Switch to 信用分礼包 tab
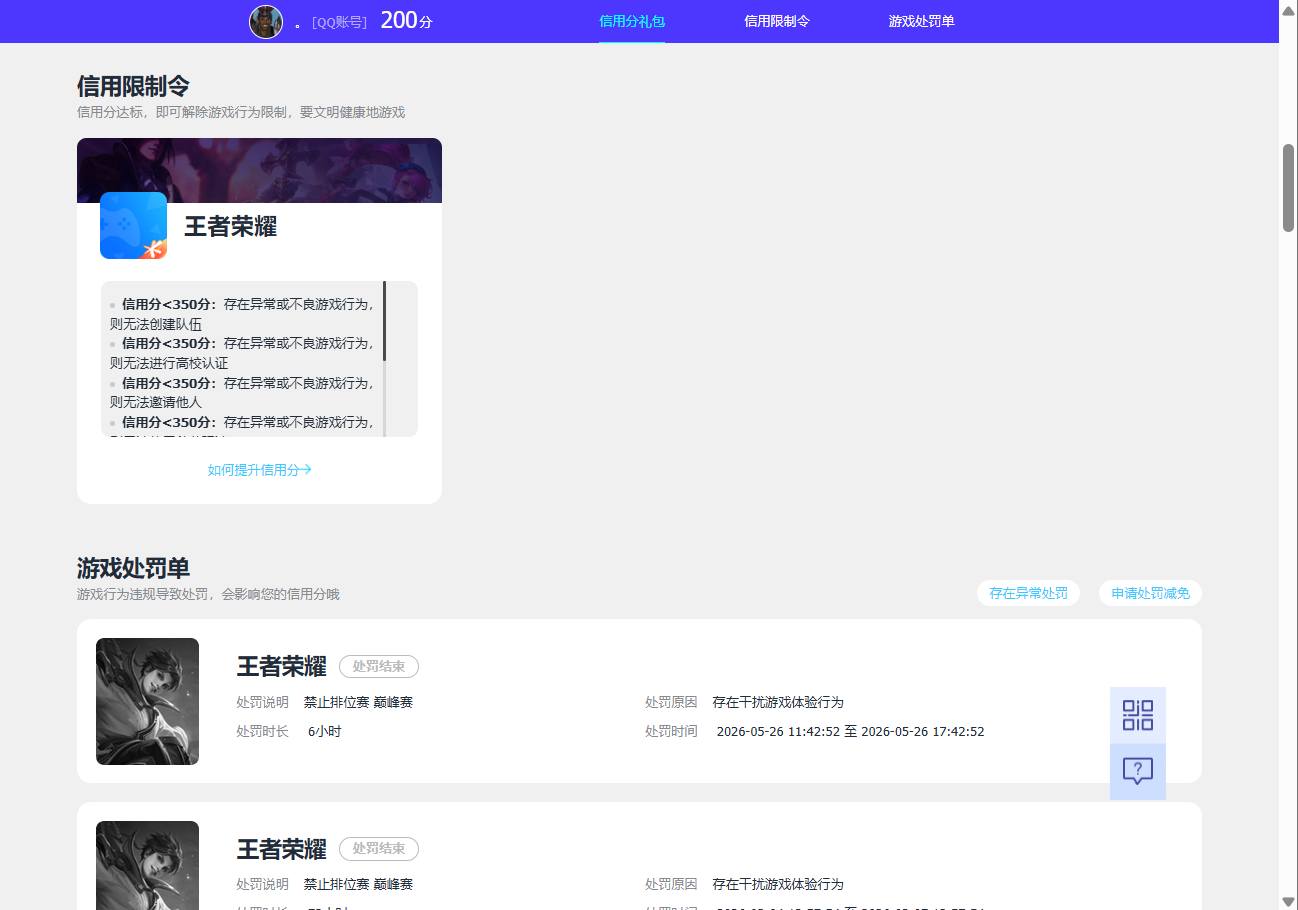Viewport: 1298px width, 910px height. tap(632, 21)
